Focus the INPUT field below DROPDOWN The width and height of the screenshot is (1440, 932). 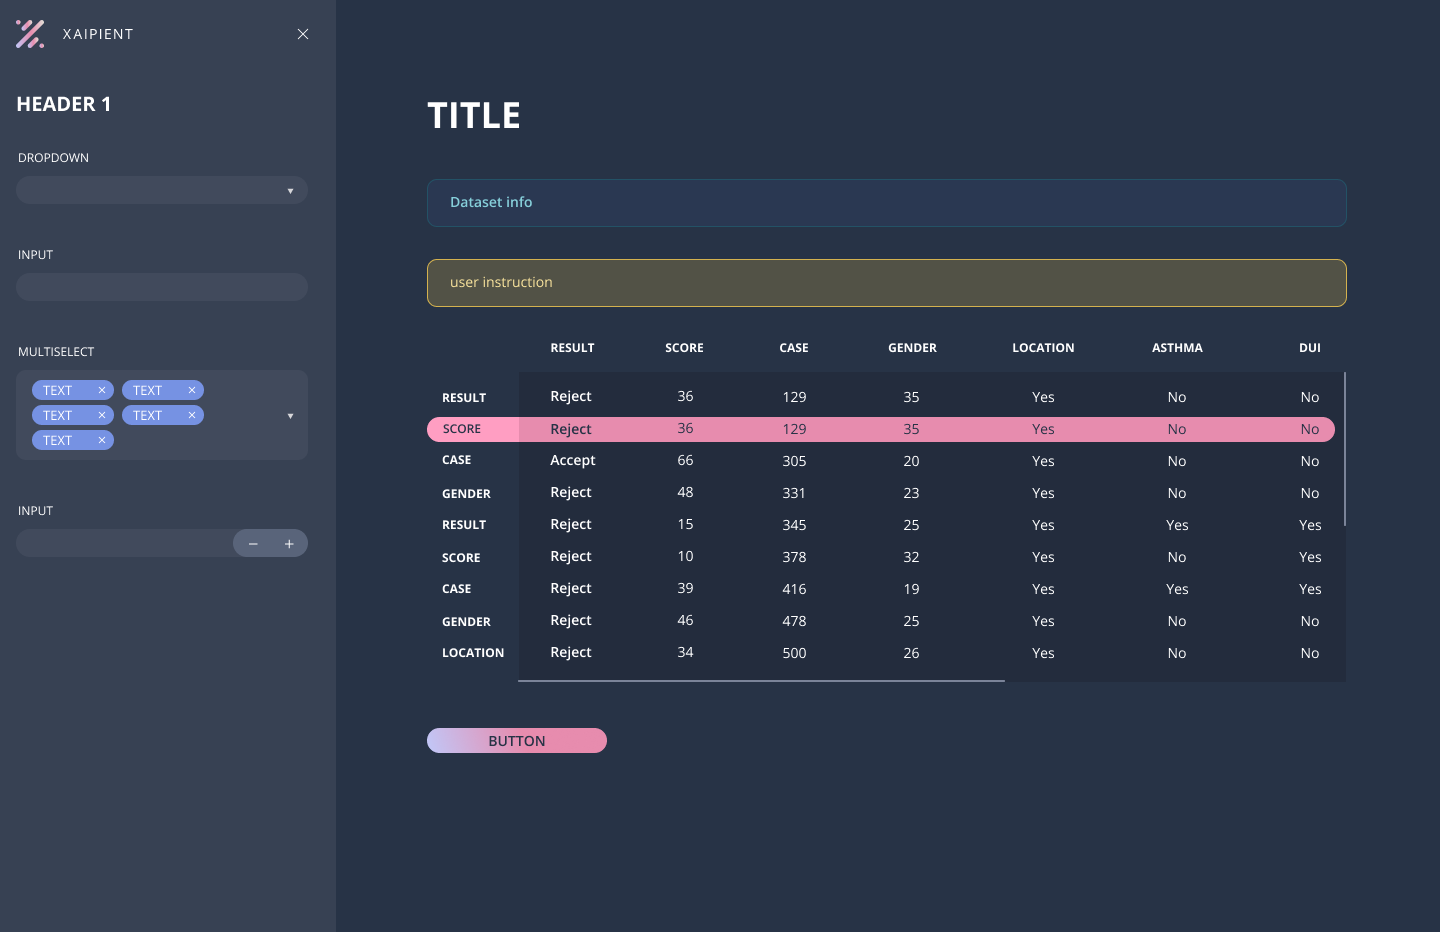pyautogui.click(x=161, y=286)
